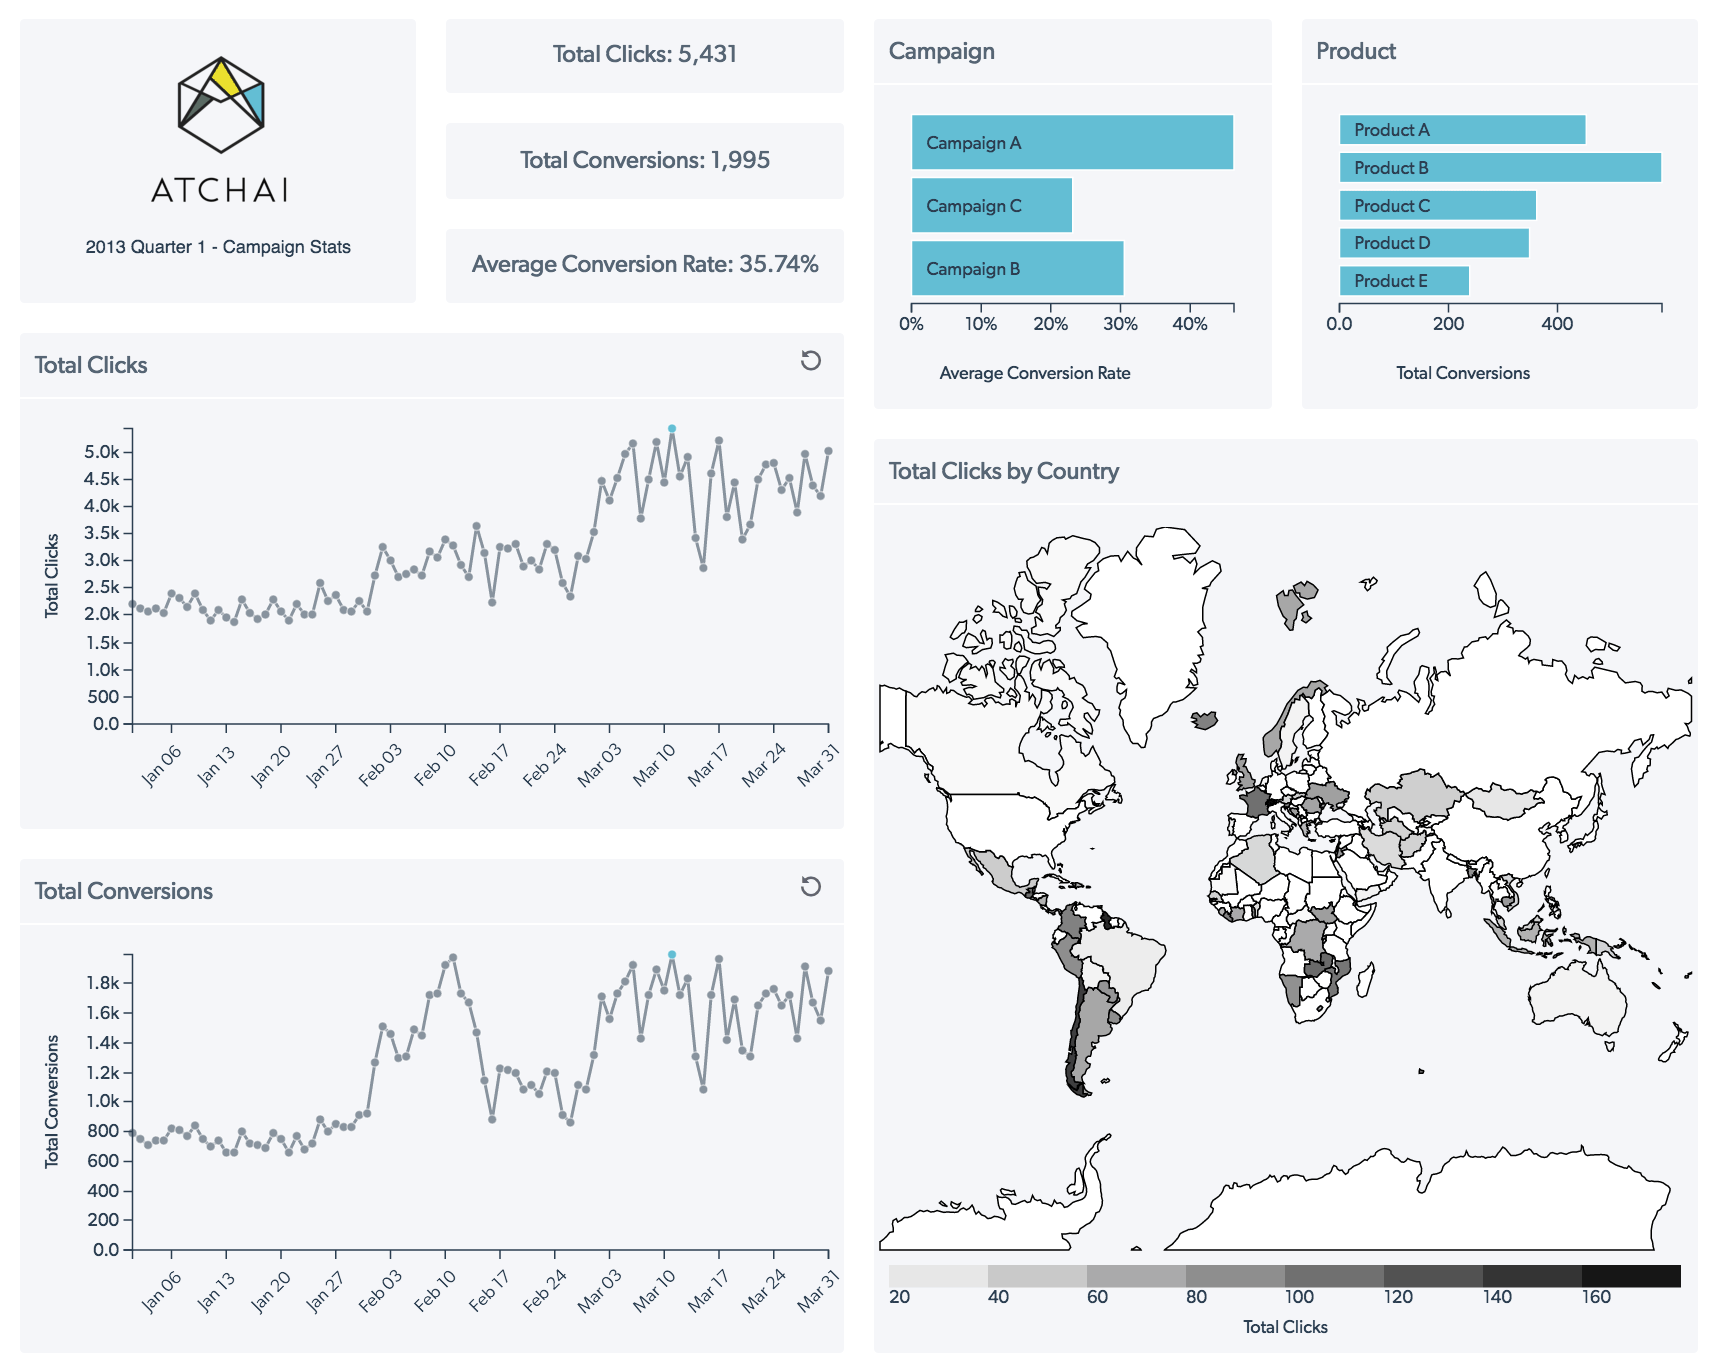Select the highlighted blue point in Total Clicks chart
The width and height of the screenshot is (1719, 1368).
[x=671, y=430]
